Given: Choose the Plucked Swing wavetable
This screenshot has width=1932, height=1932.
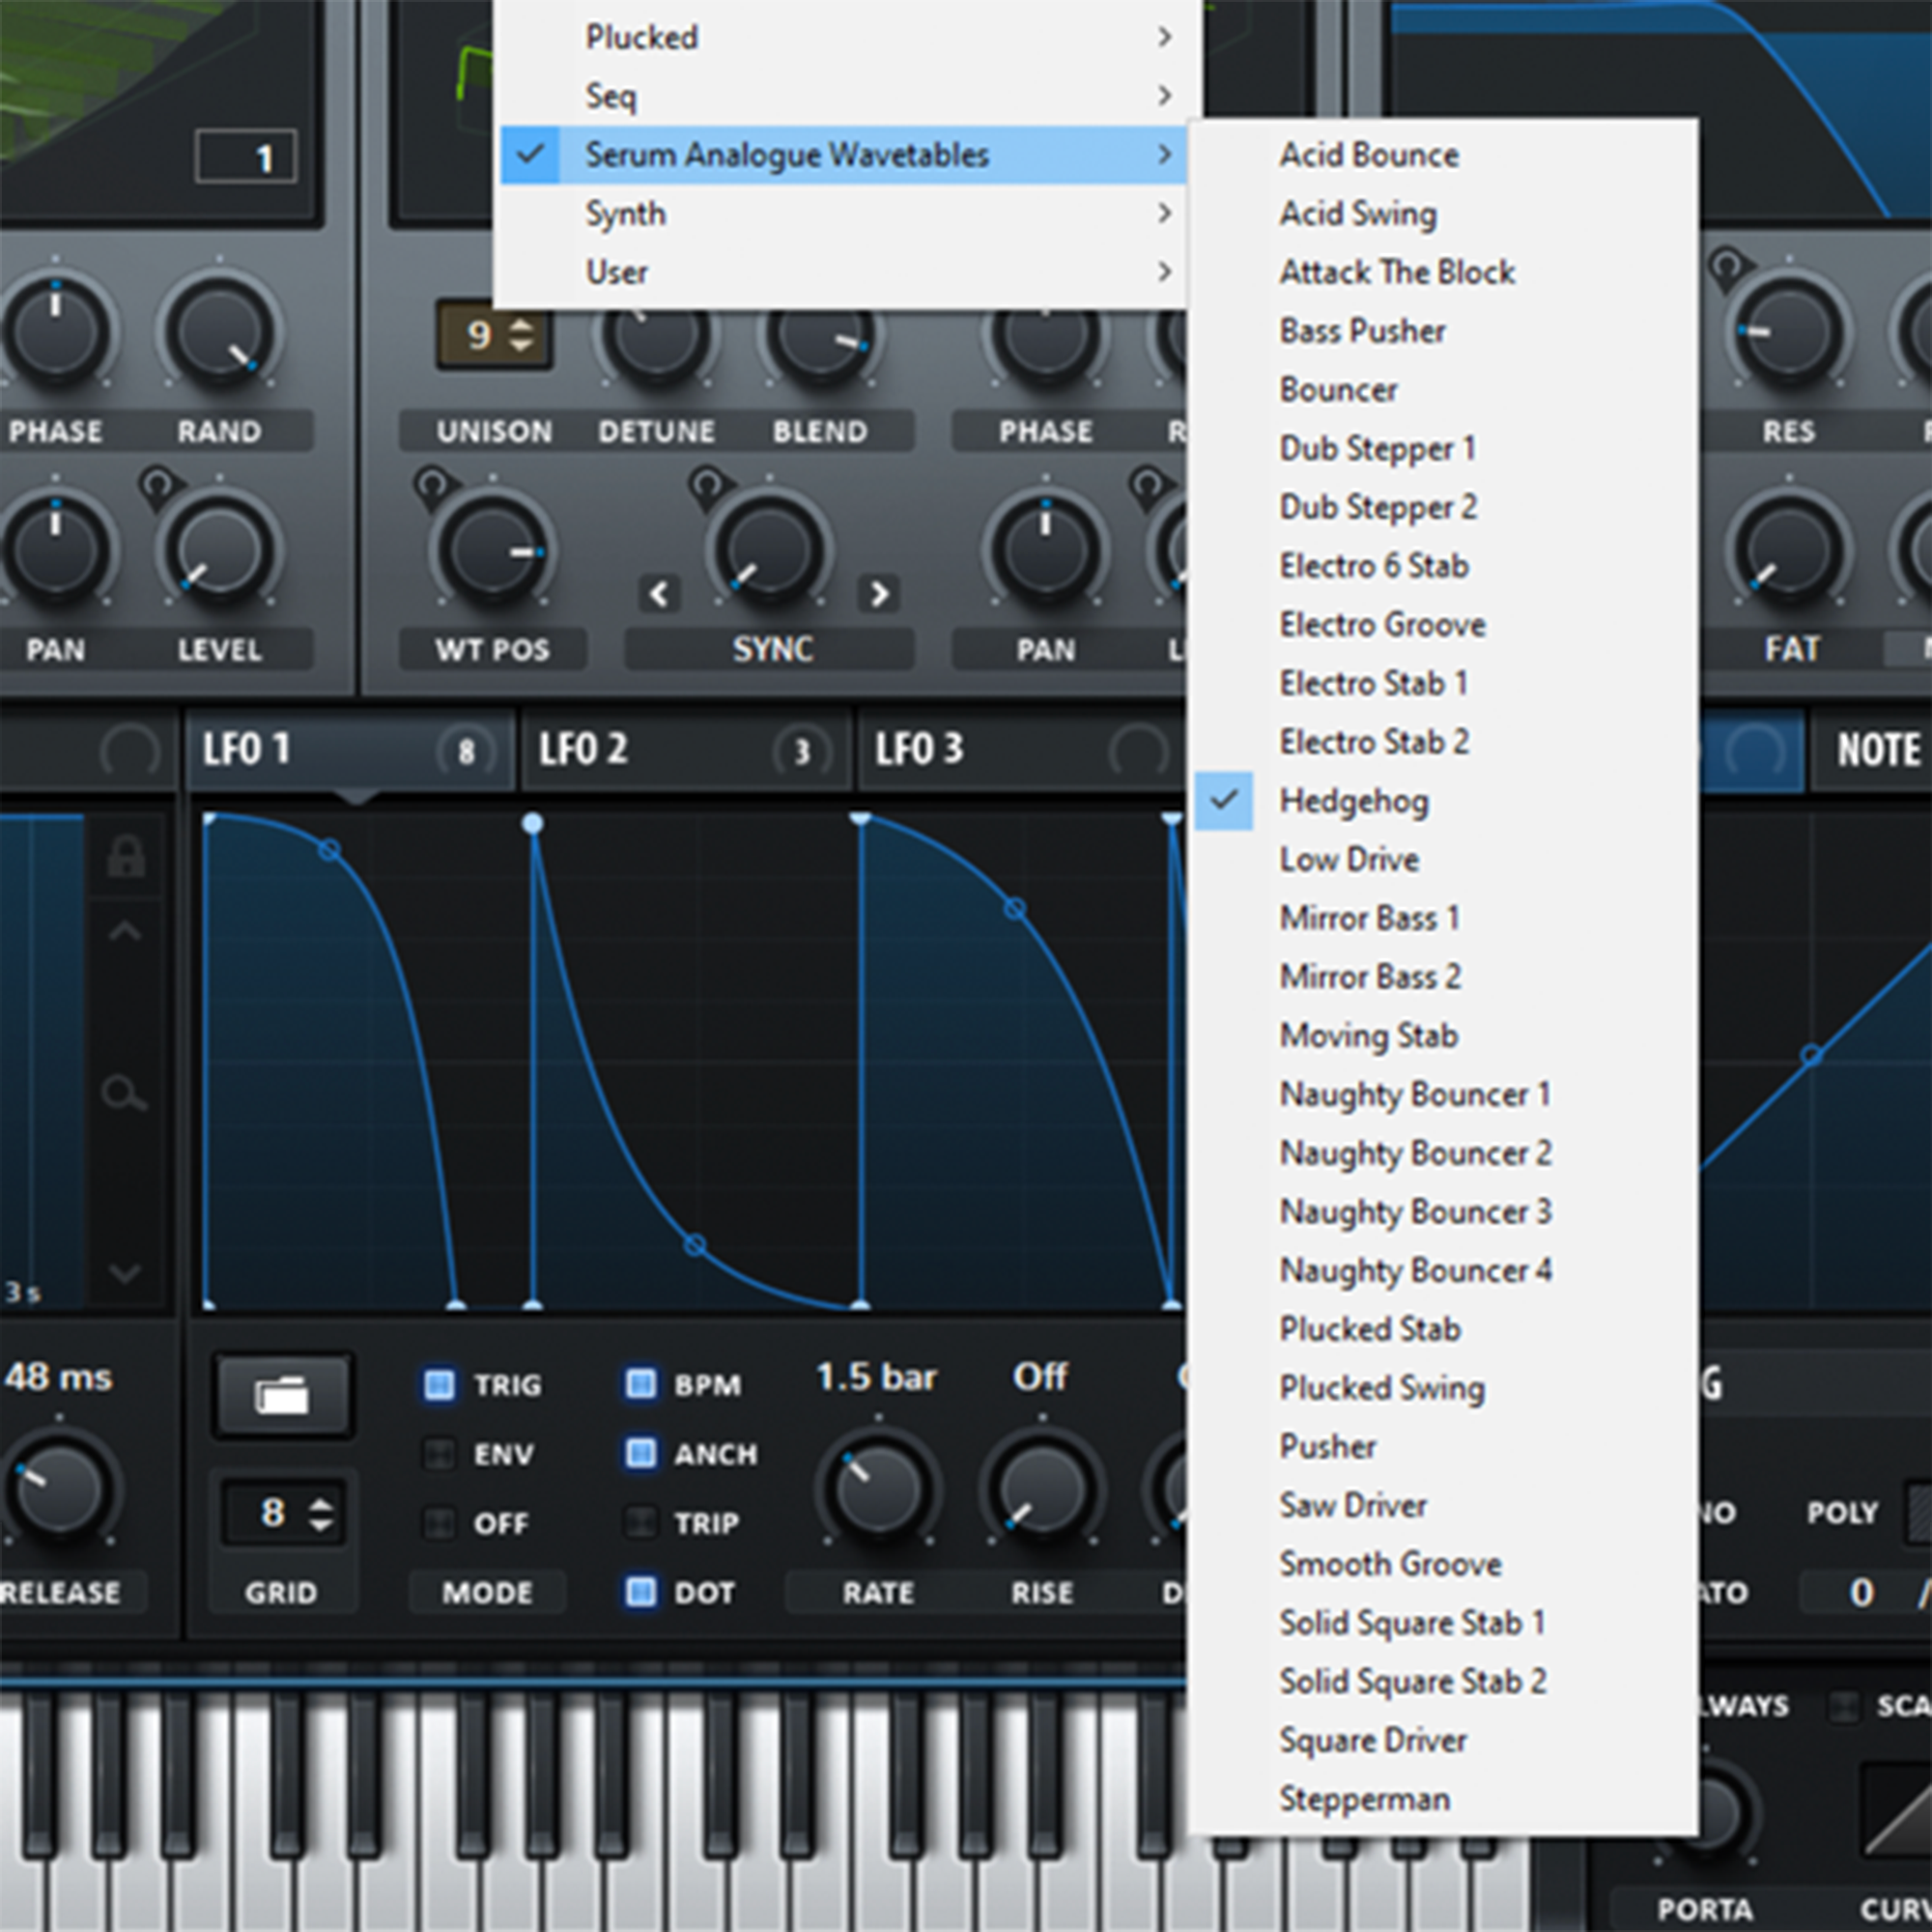Looking at the screenshot, I should click(1443, 1388).
